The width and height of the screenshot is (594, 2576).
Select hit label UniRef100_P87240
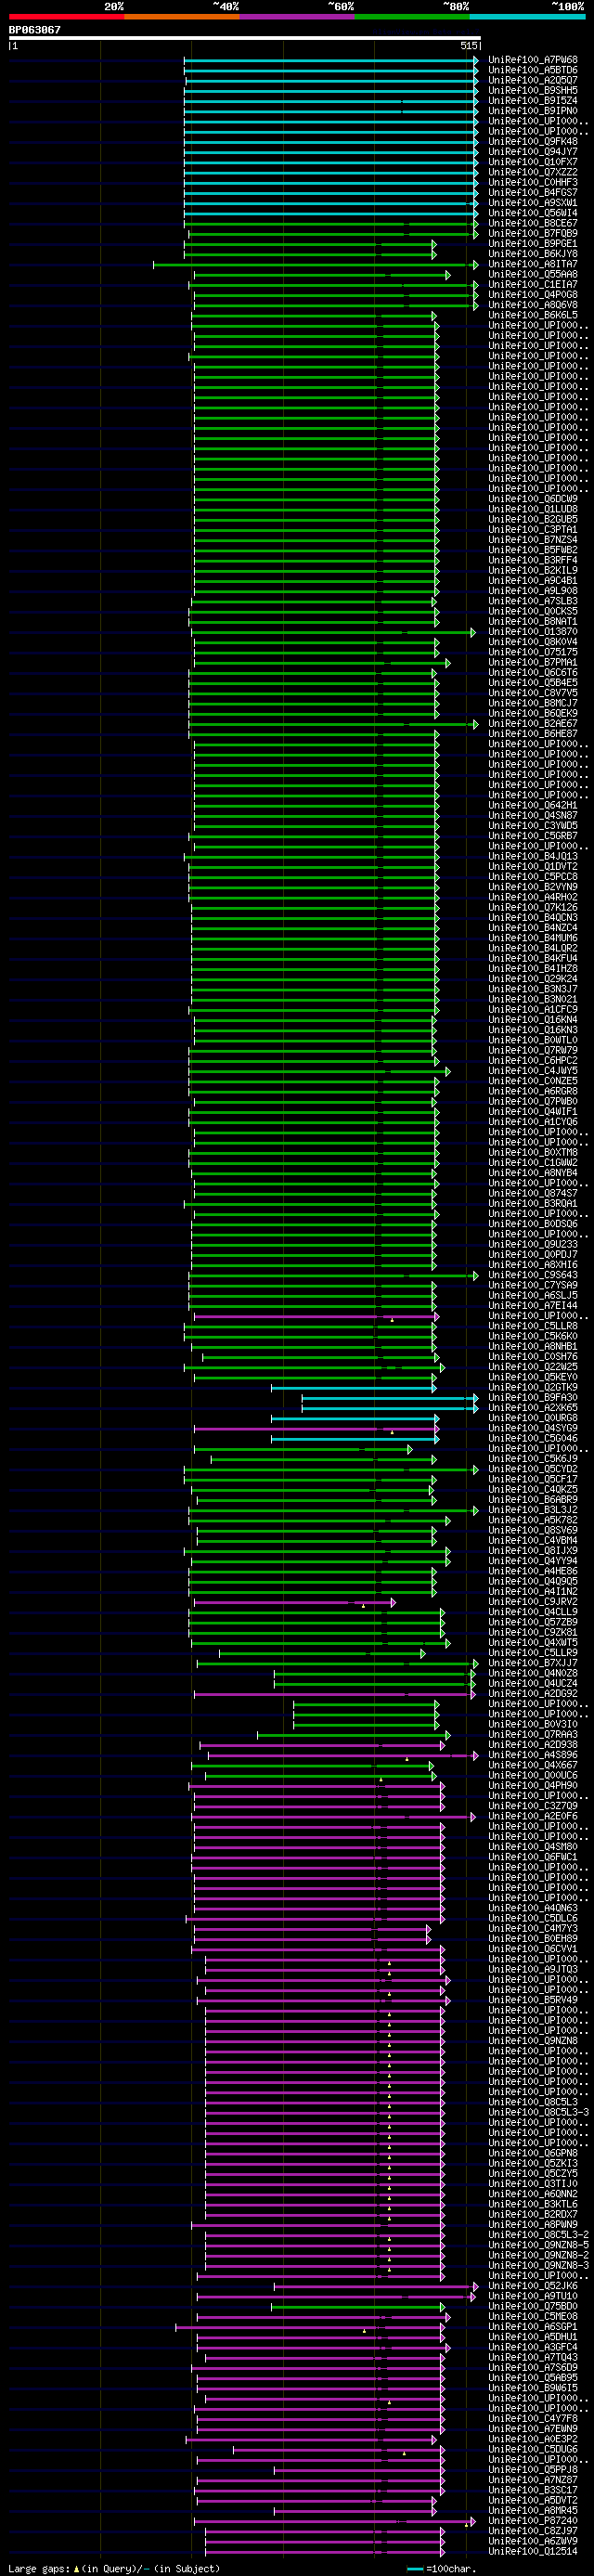click(533, 2521)
